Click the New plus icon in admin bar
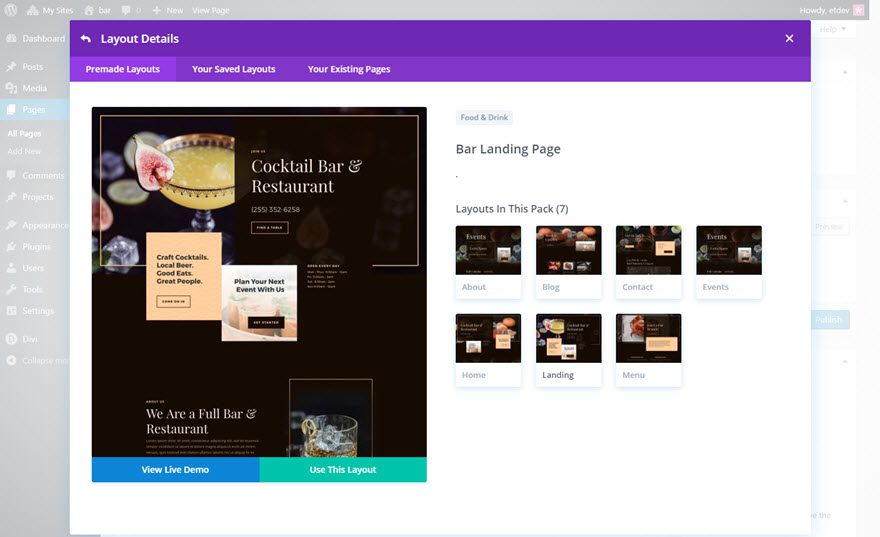Viewport: 880px width, 537px height. 157,10
